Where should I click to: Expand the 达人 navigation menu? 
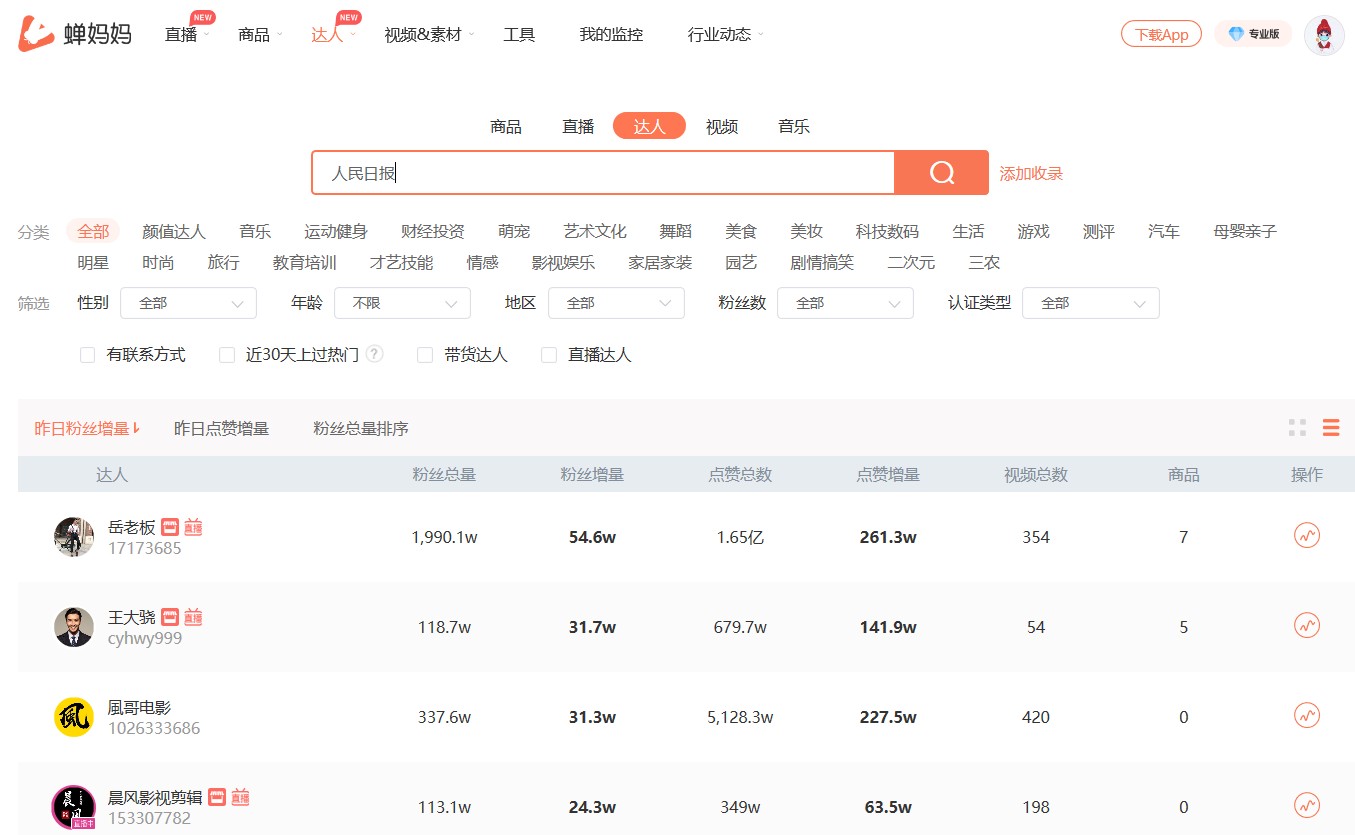pyautogui.click(x=333, y=35)
